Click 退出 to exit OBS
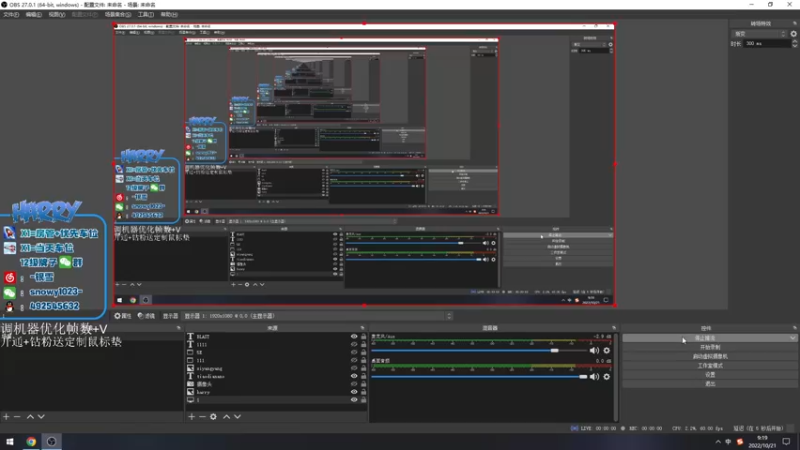 click(710, 384)
